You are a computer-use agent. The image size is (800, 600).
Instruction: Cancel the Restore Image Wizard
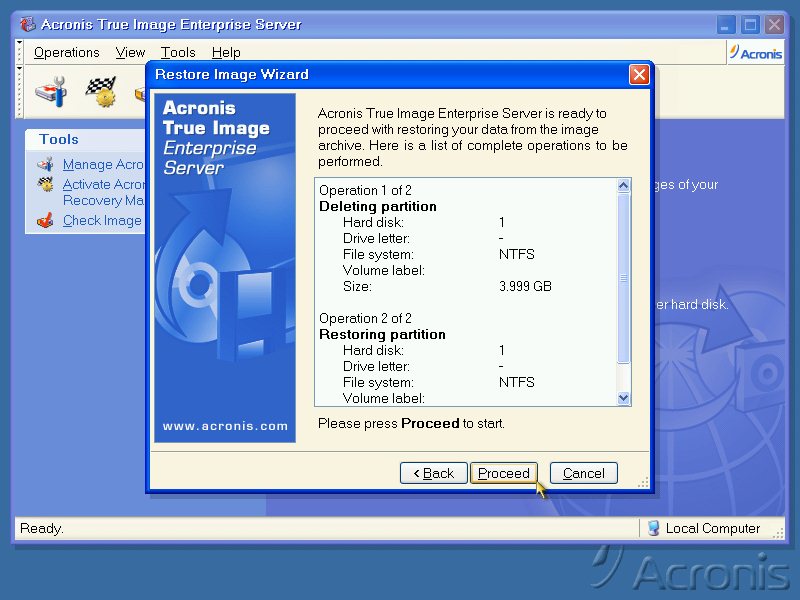[x=584, y=473]
